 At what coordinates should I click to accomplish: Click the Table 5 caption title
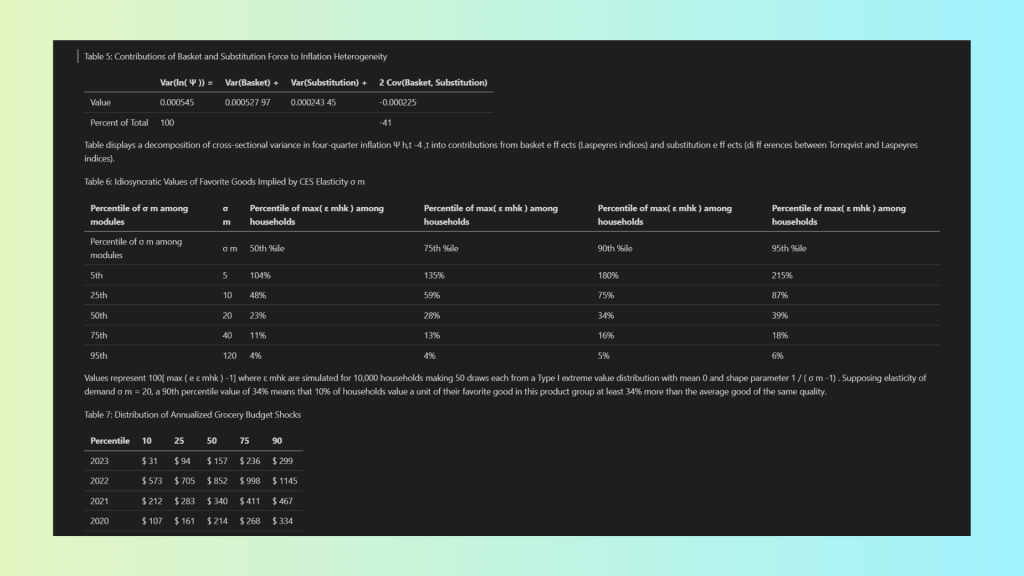click(235, 57)
